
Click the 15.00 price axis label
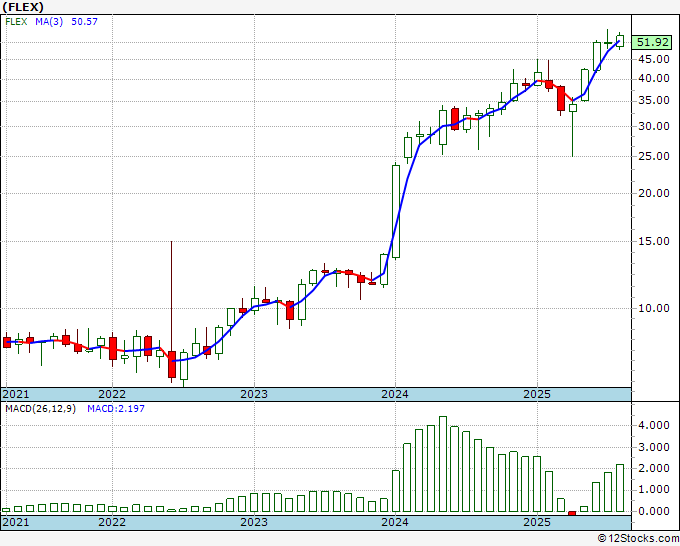point(654,241)
